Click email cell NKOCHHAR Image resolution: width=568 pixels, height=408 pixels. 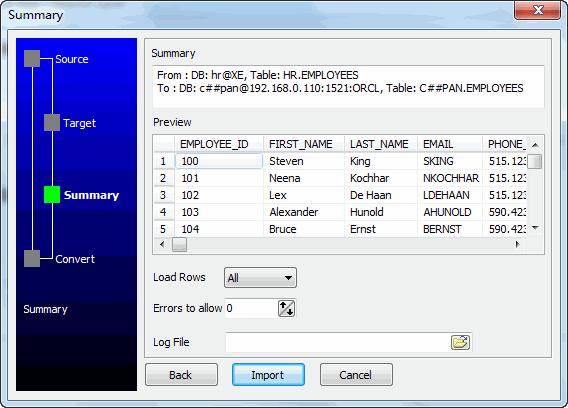pyautogui.click(x=450, y=178)
